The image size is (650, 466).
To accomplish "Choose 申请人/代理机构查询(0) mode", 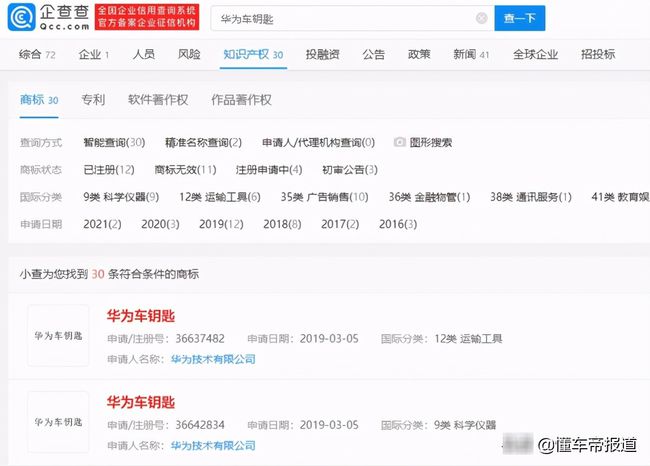I will [318, 143].
